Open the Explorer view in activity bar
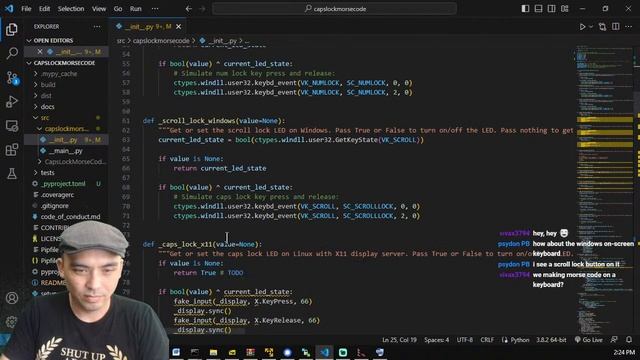640x360 pixels. (x=12, y=29)
